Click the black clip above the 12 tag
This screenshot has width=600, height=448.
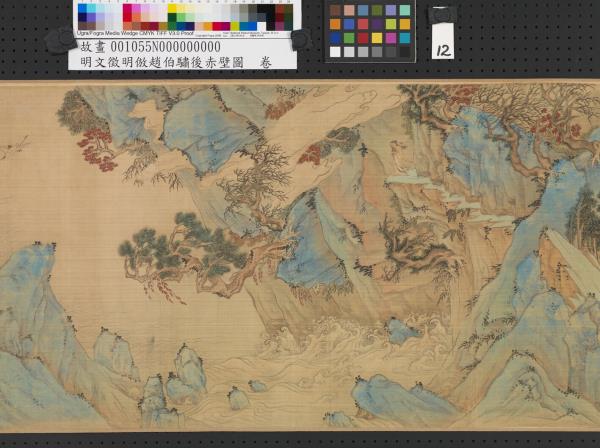(x=439, y=15)
